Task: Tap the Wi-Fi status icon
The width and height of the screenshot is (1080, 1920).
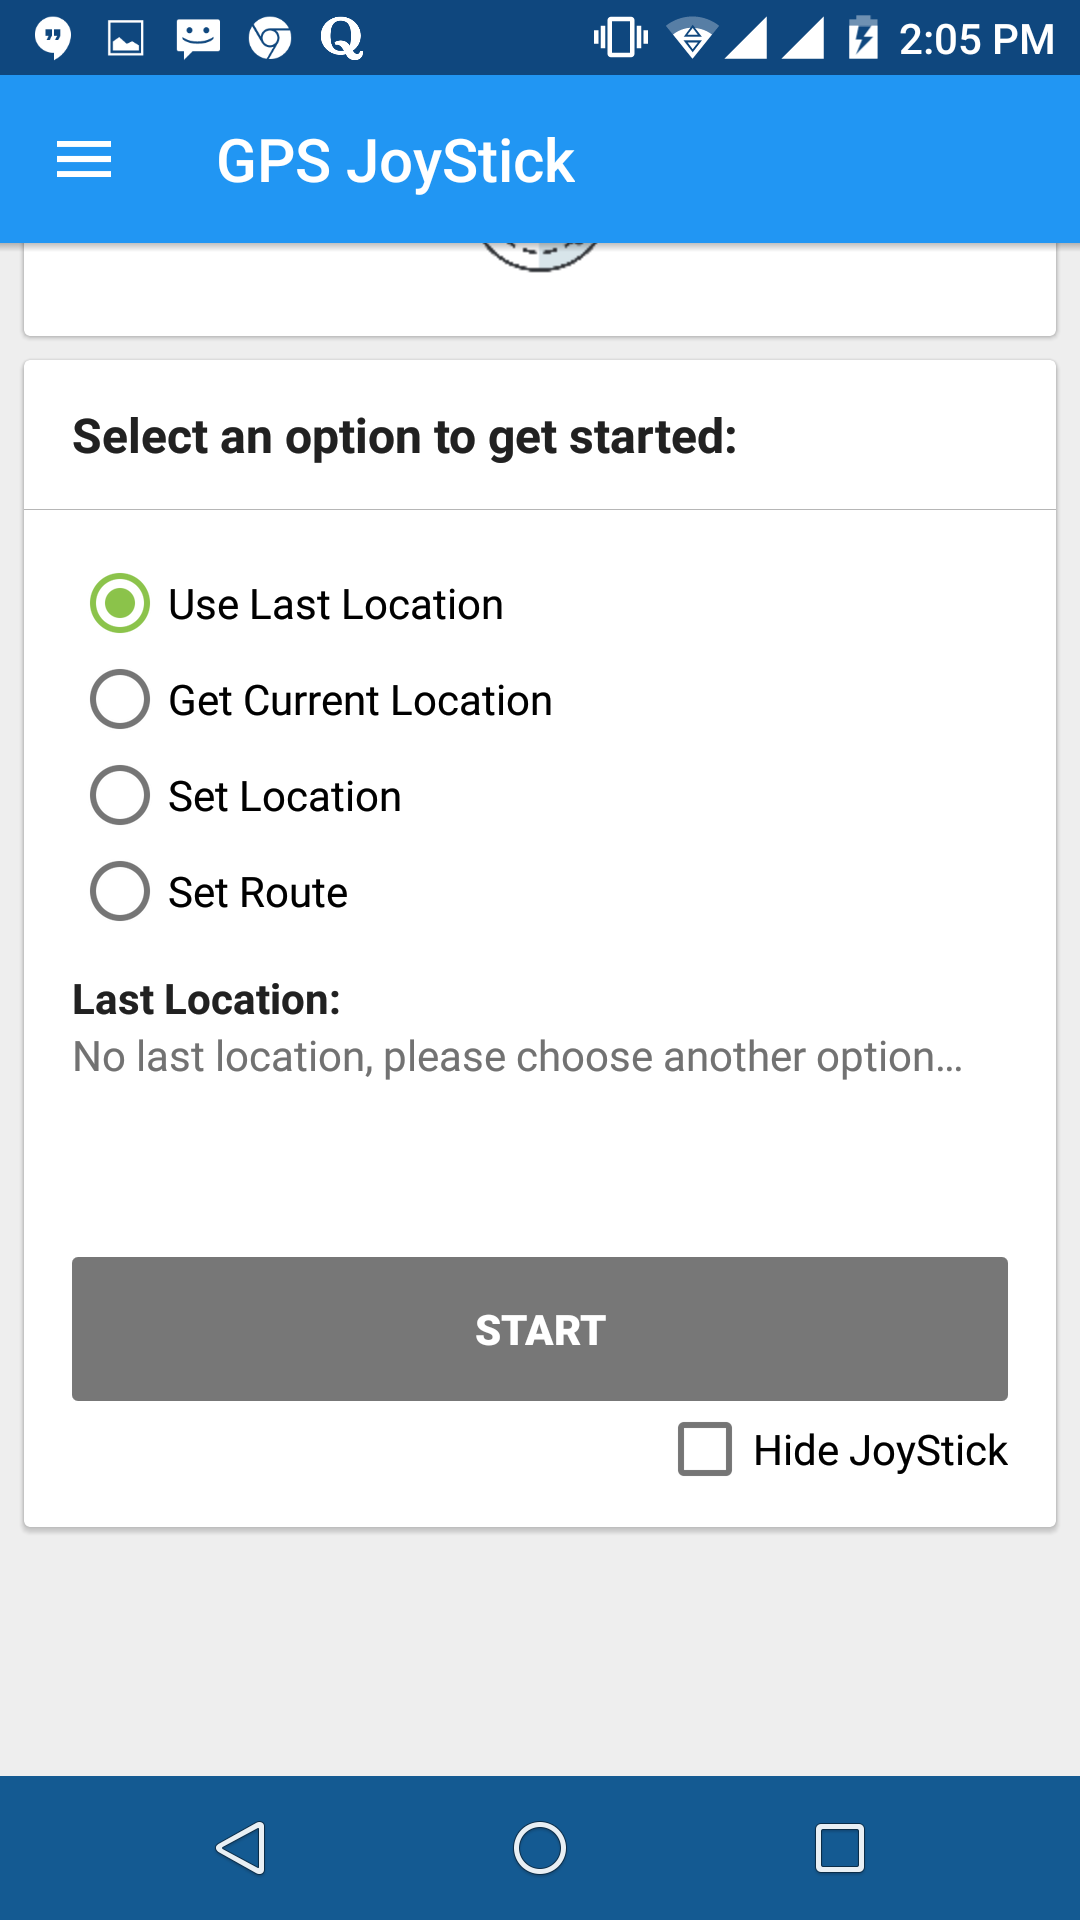Action: [691, 39]
